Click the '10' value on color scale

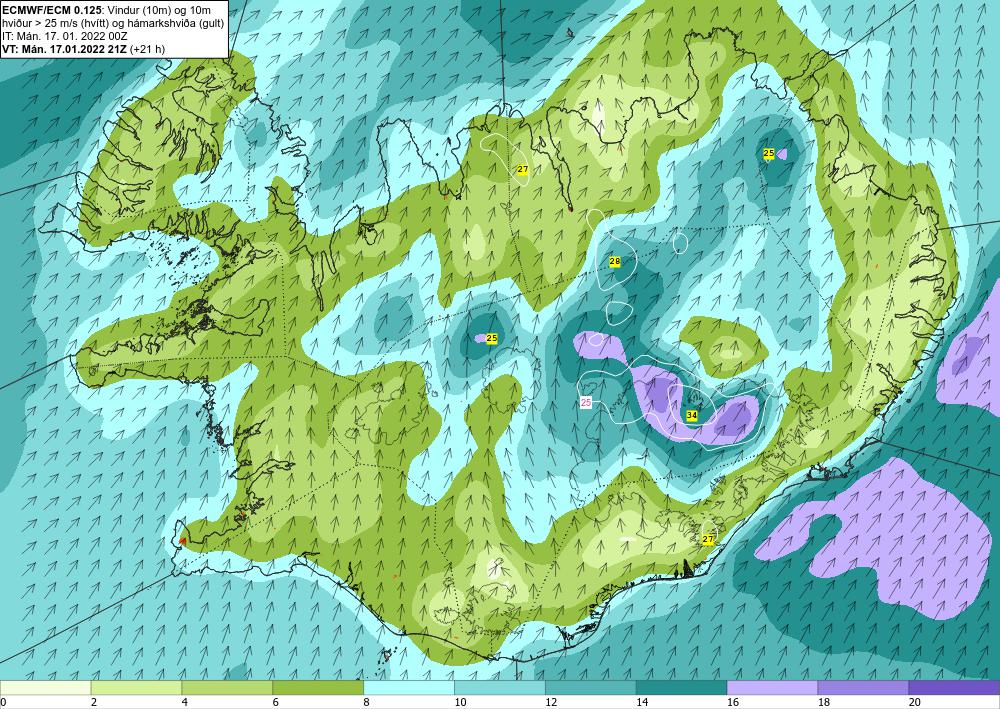coord(460,703)
